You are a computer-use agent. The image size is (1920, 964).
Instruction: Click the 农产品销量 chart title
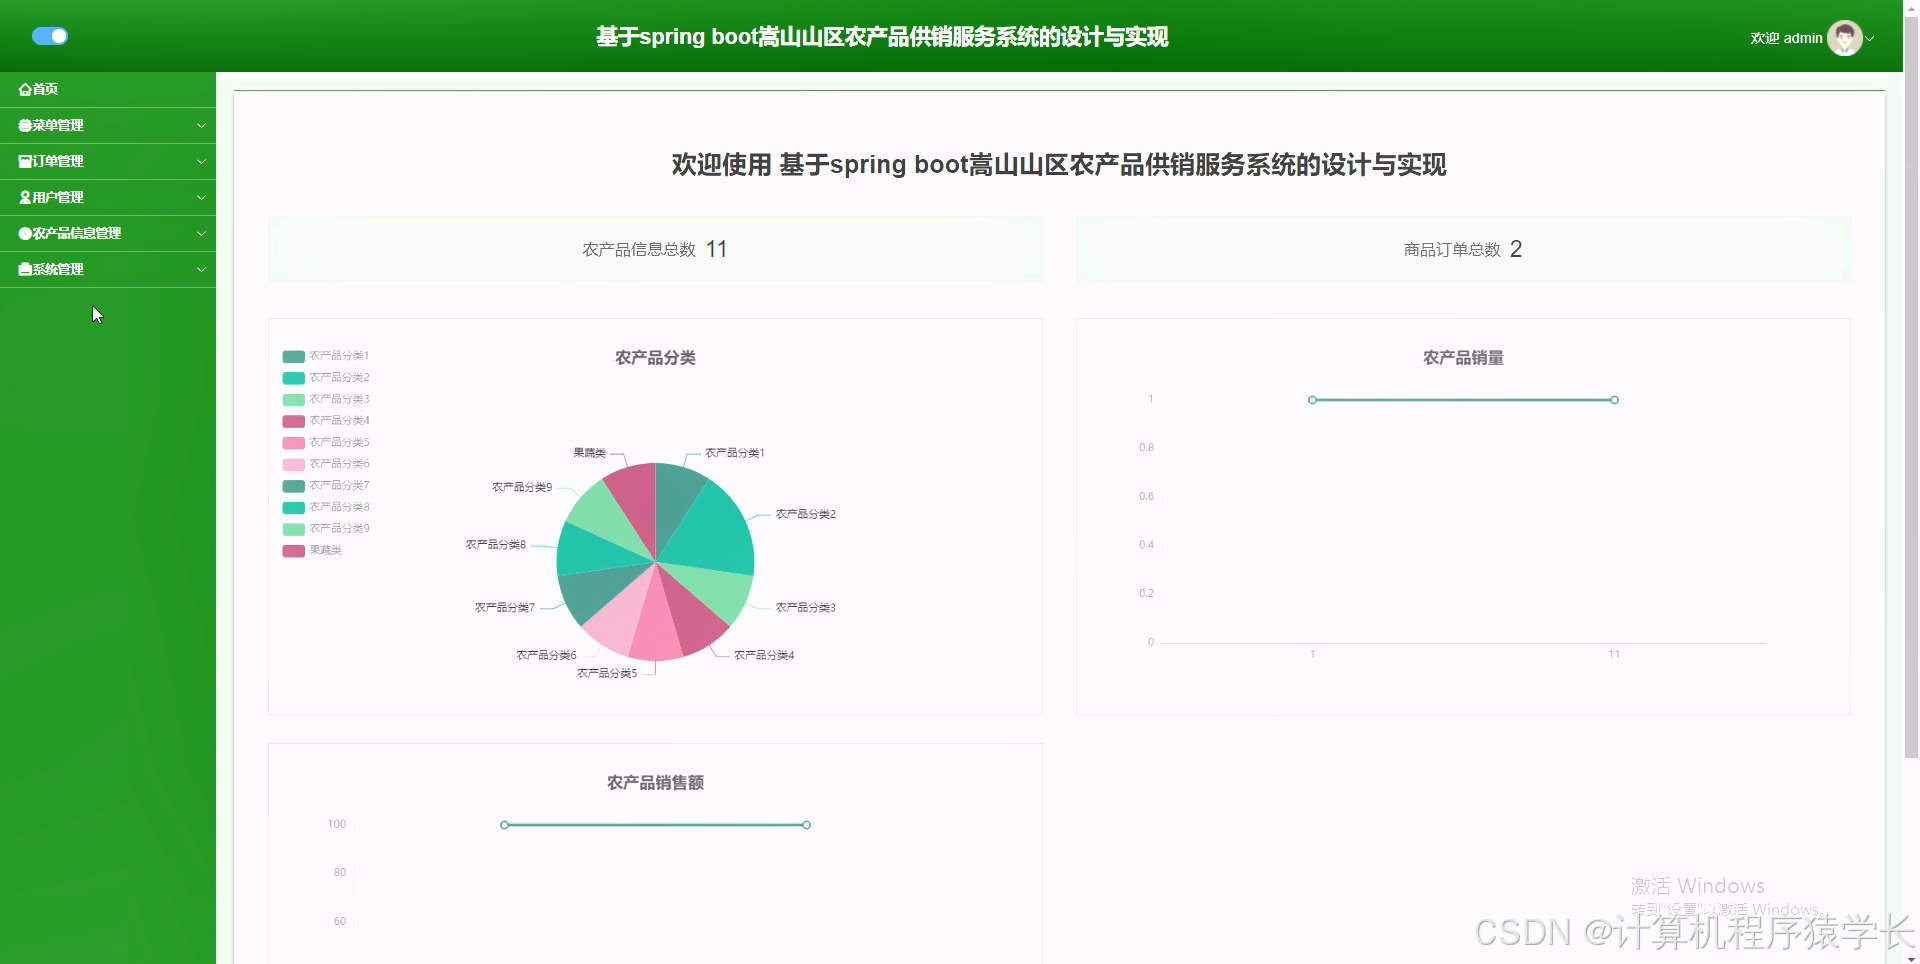(x=1463, y=358)
